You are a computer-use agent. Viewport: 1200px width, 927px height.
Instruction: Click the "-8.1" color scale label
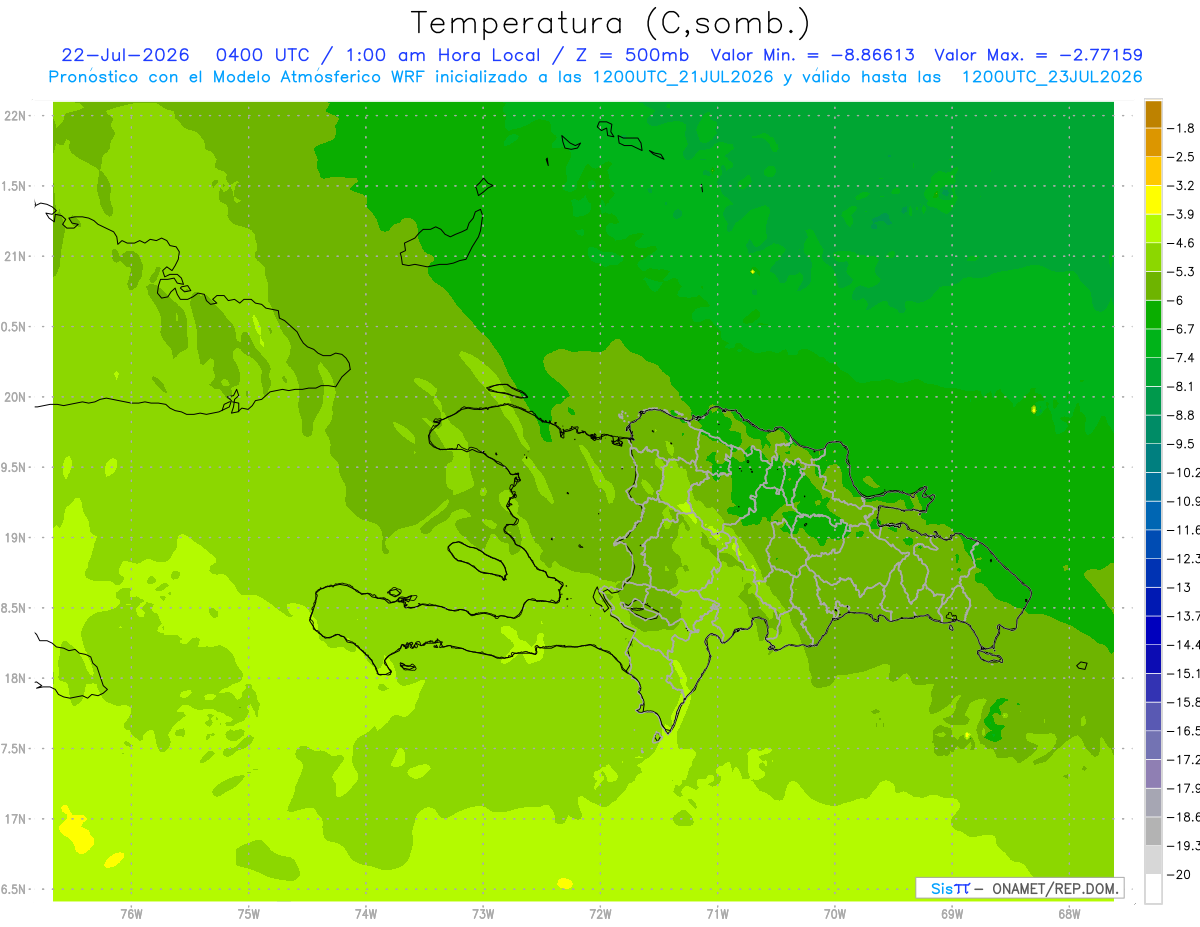click(1182, 386)
